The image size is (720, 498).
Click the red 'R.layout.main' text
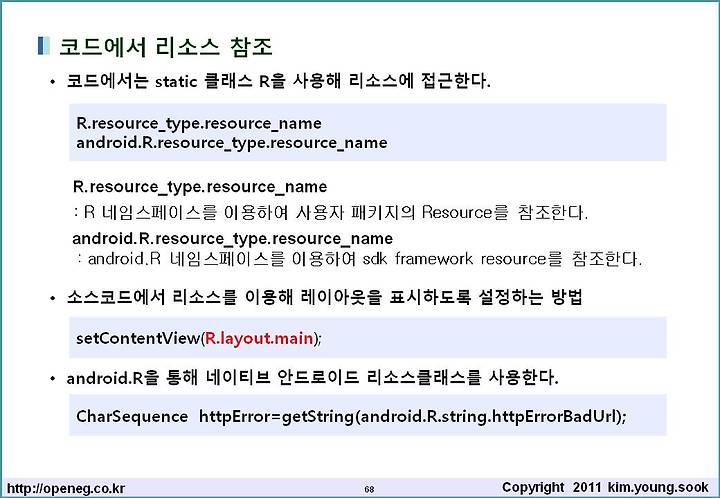259,338
